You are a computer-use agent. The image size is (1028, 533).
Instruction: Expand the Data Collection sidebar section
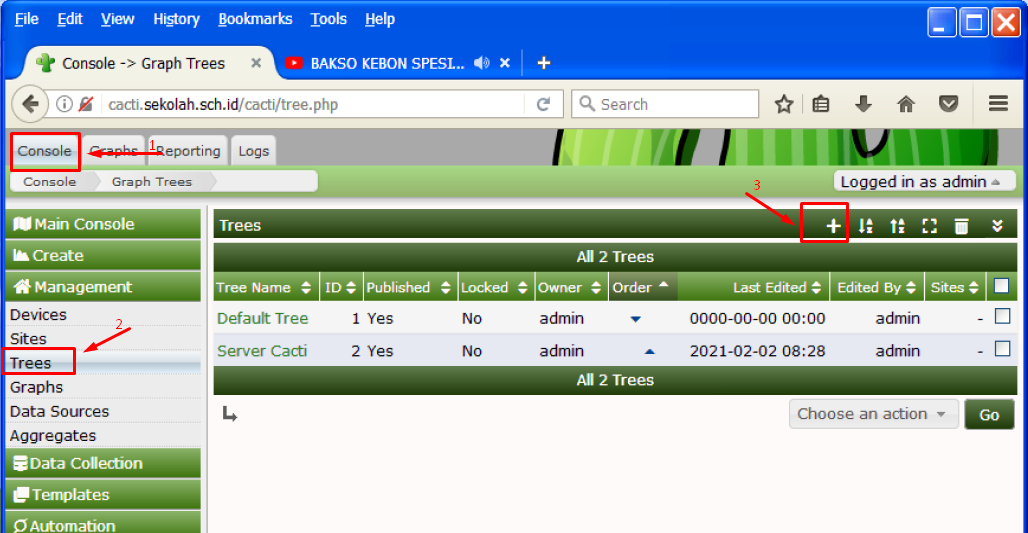click(x=102, y=463)
